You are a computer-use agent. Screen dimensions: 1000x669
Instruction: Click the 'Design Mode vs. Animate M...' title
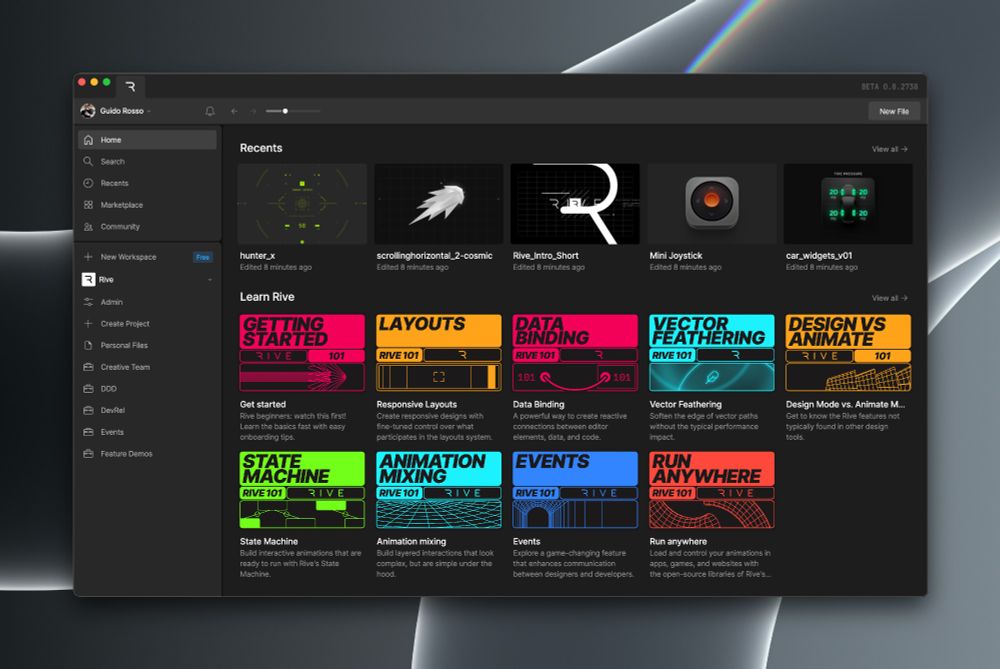(x=845, y=404)
